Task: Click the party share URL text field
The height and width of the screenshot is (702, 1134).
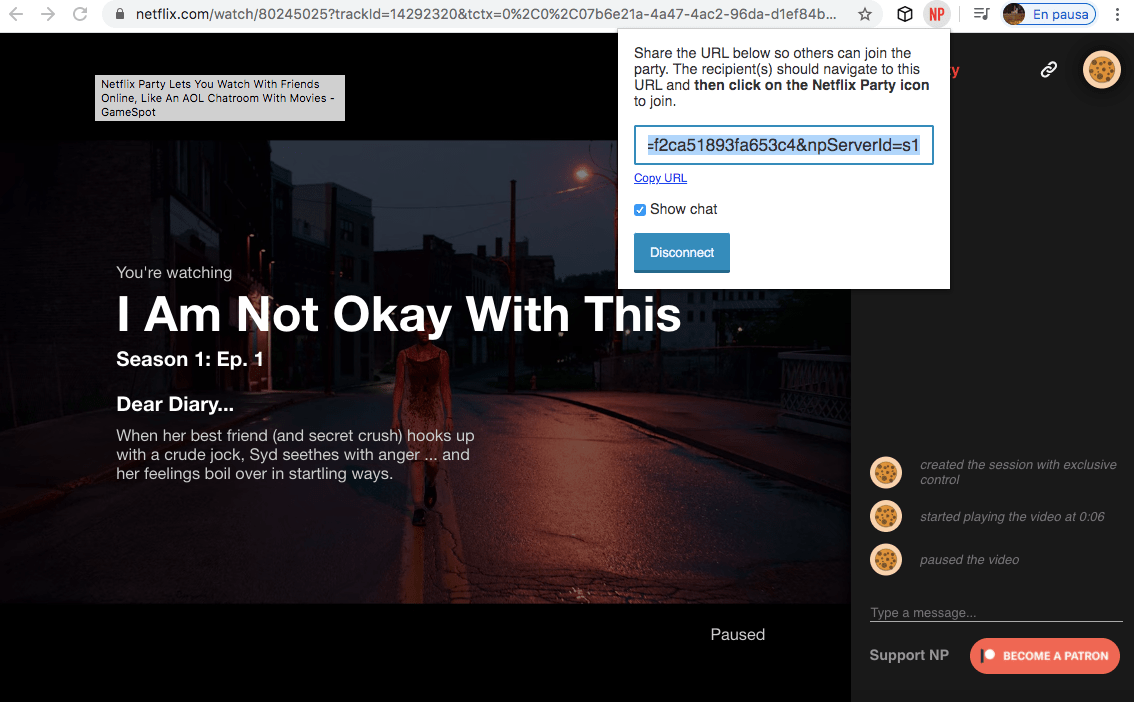Action: click(783, 145)
